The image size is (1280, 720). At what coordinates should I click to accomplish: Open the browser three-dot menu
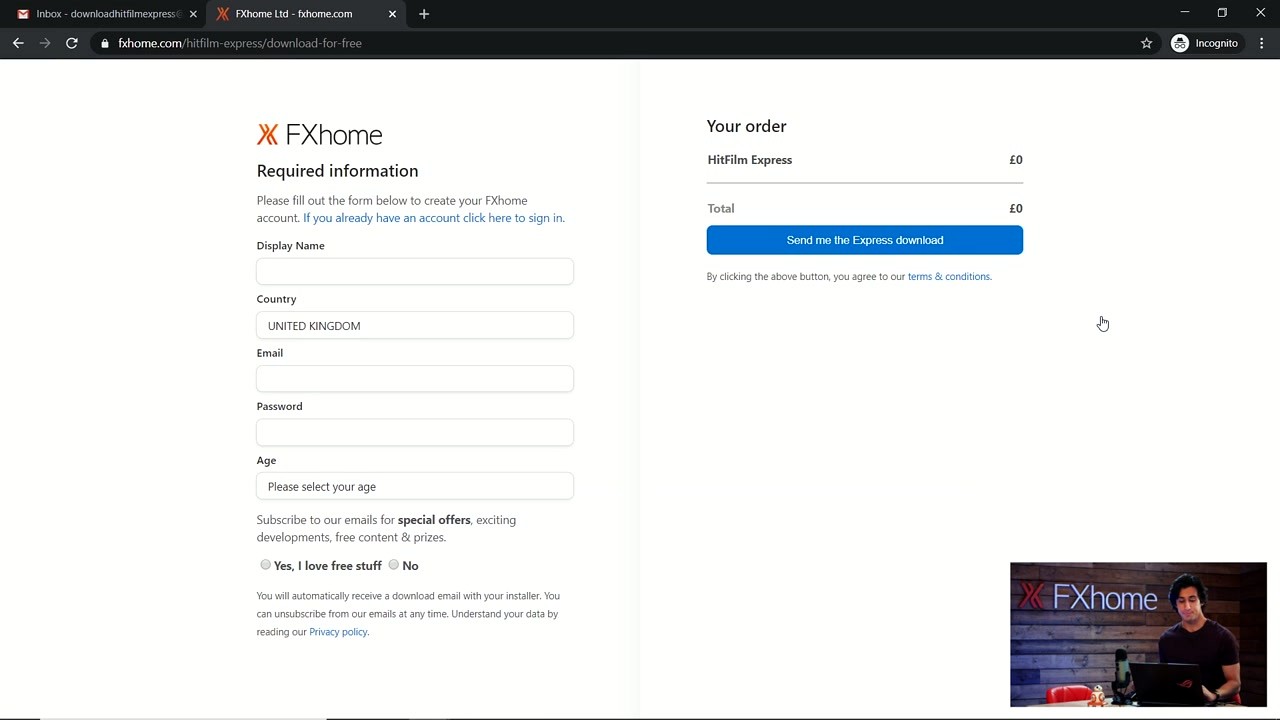tap(1261, 43)
